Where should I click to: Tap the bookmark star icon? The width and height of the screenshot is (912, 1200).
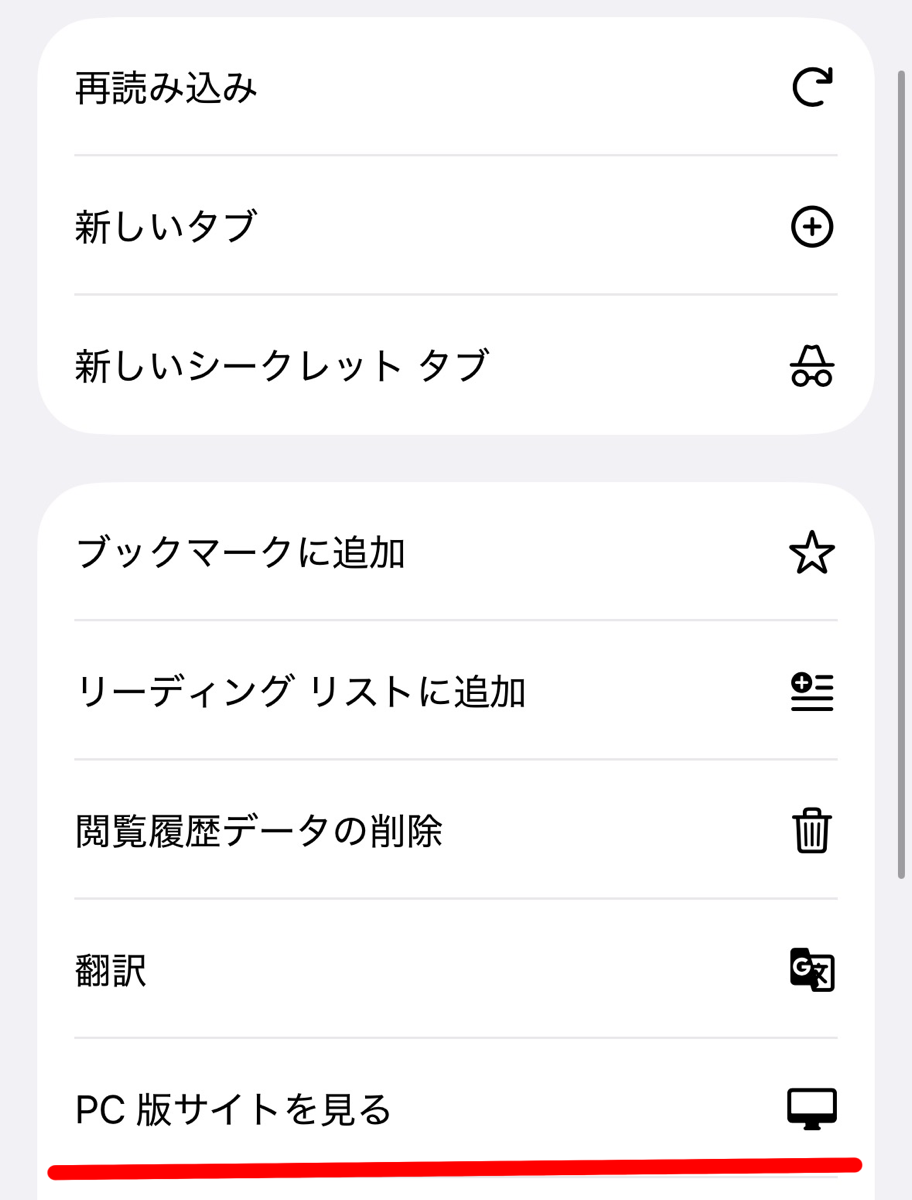(x=812, y=553)
